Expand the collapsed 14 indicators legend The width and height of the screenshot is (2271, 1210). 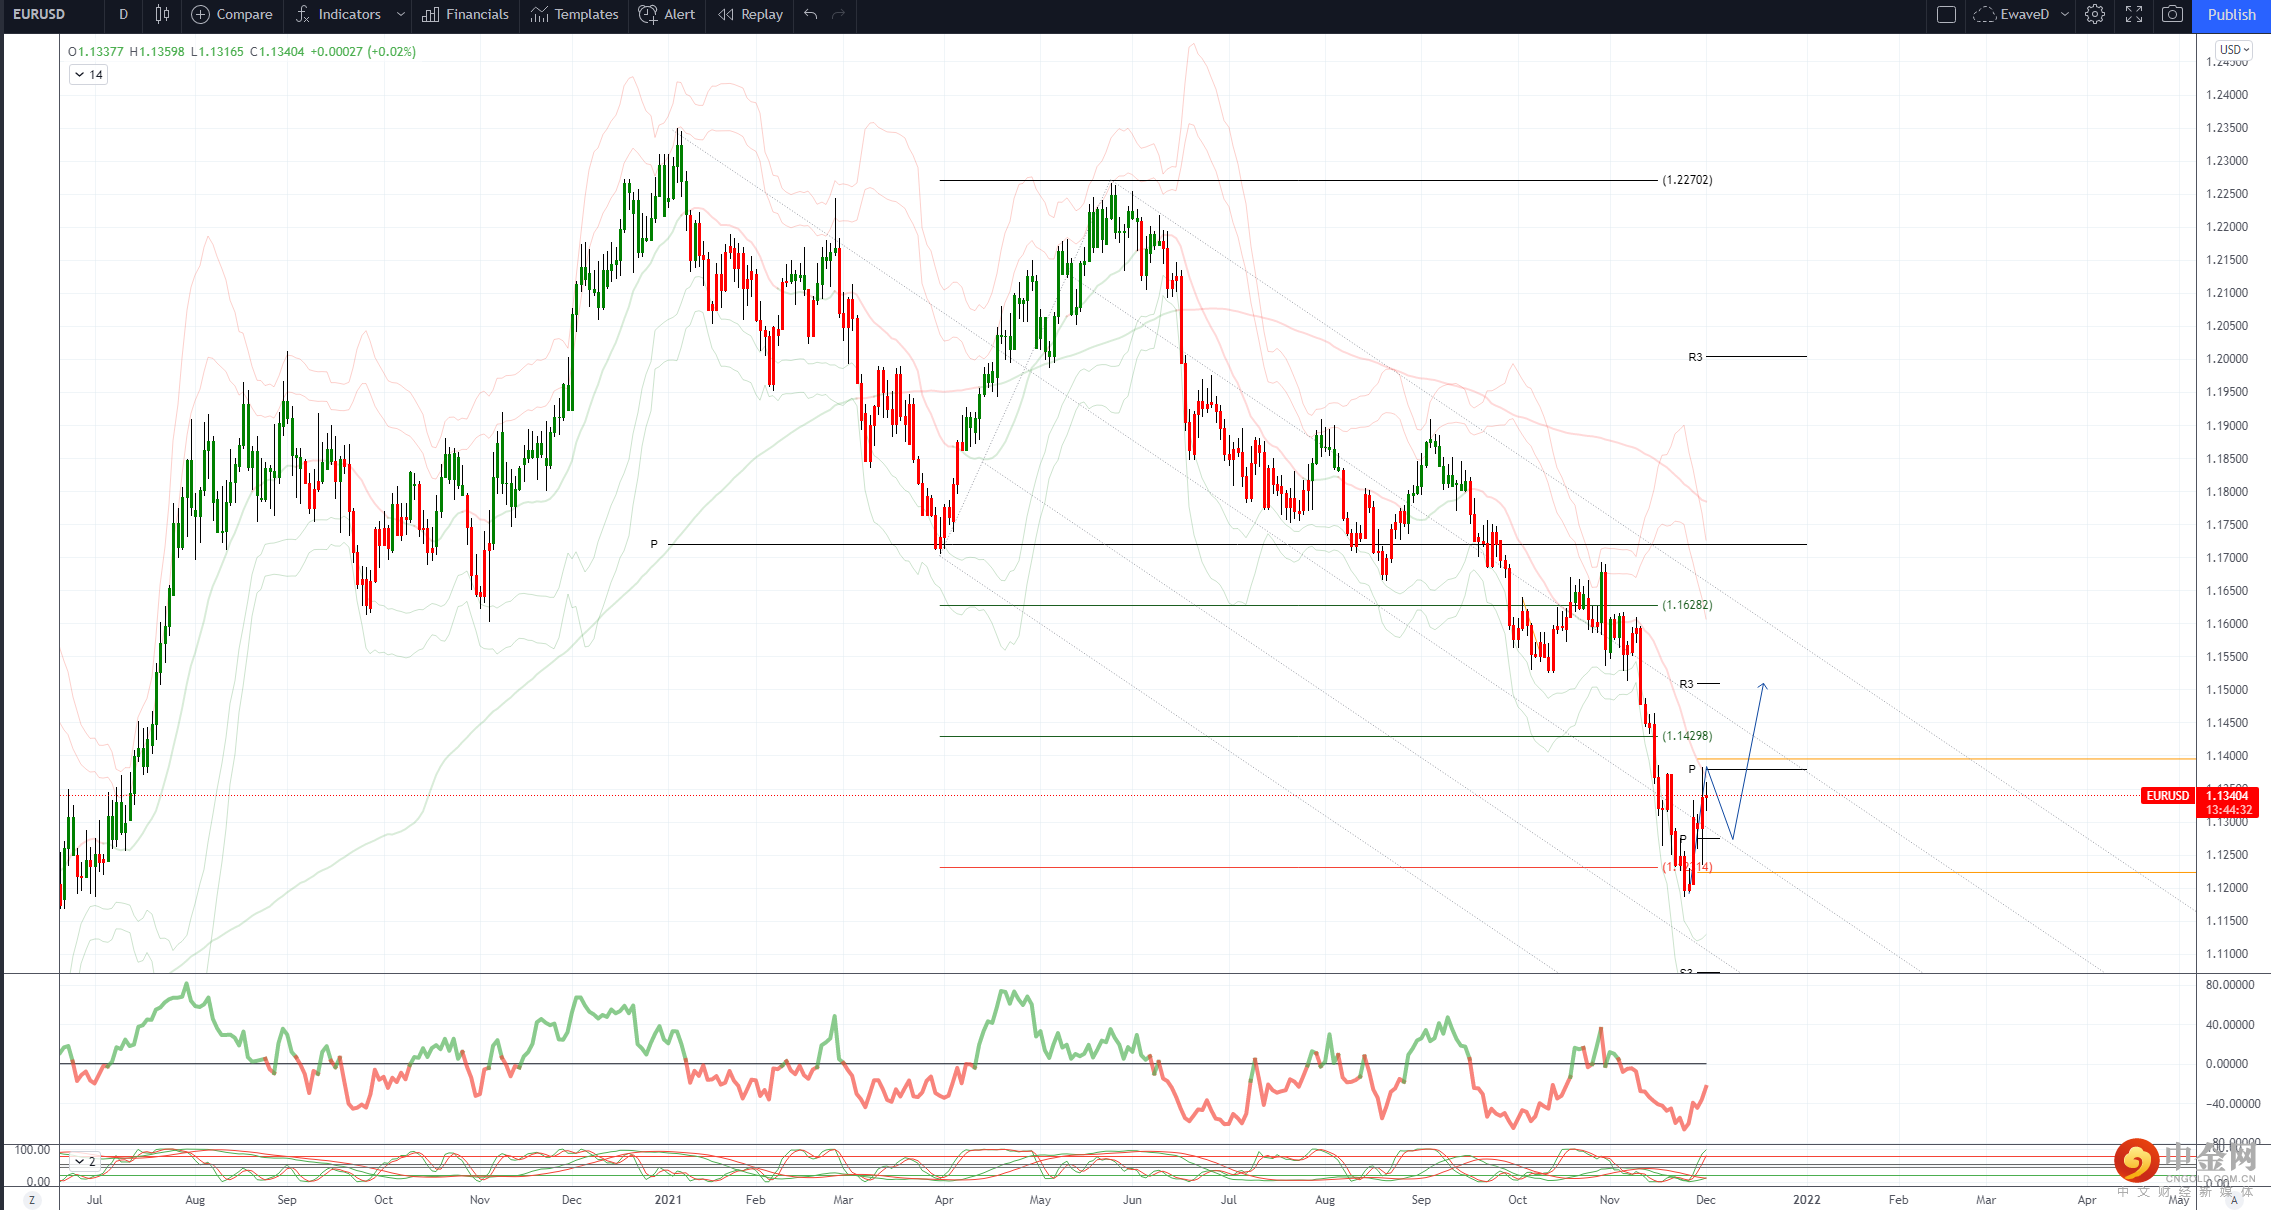tap(88, 75)
